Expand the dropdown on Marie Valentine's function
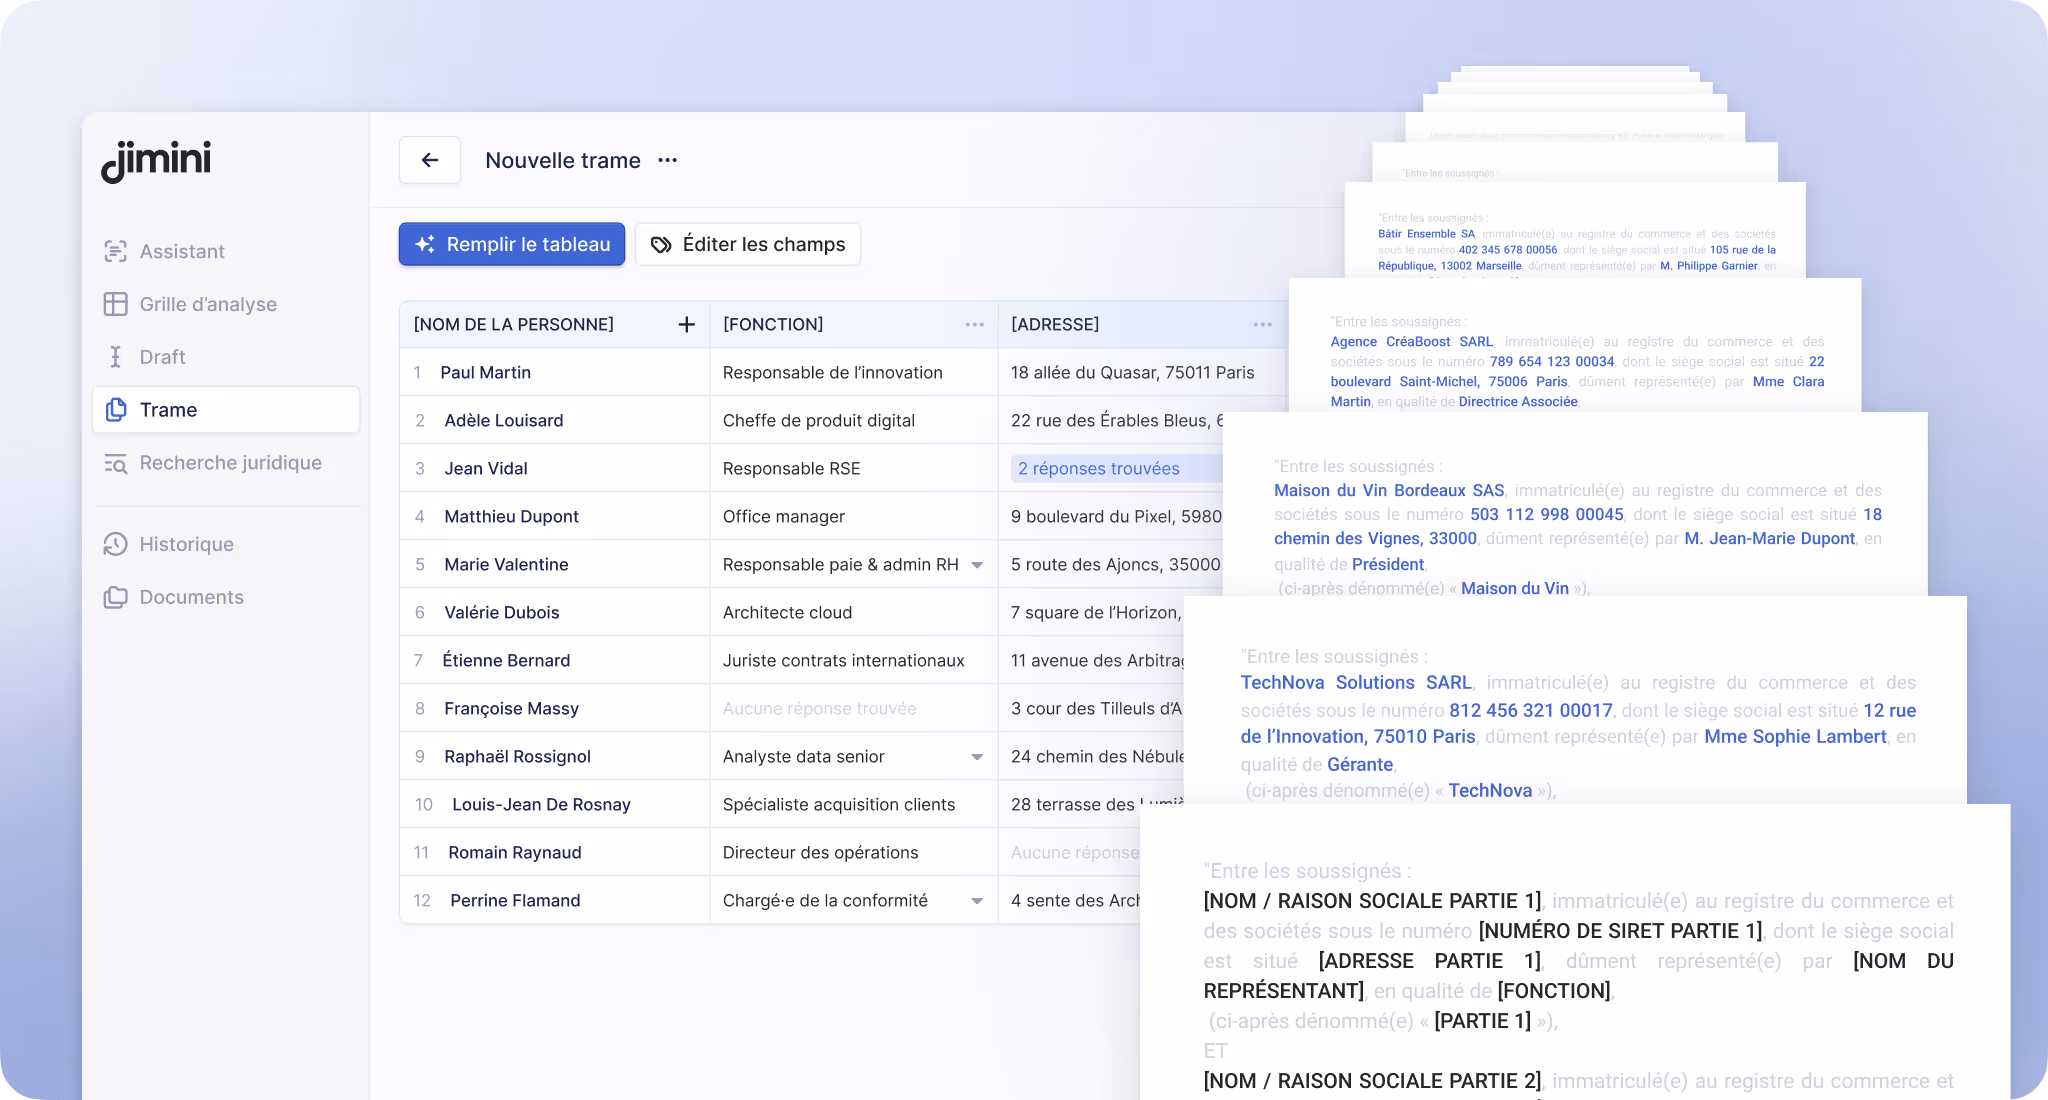This screenshot has height=1100, width=2048. coord(976,564)
